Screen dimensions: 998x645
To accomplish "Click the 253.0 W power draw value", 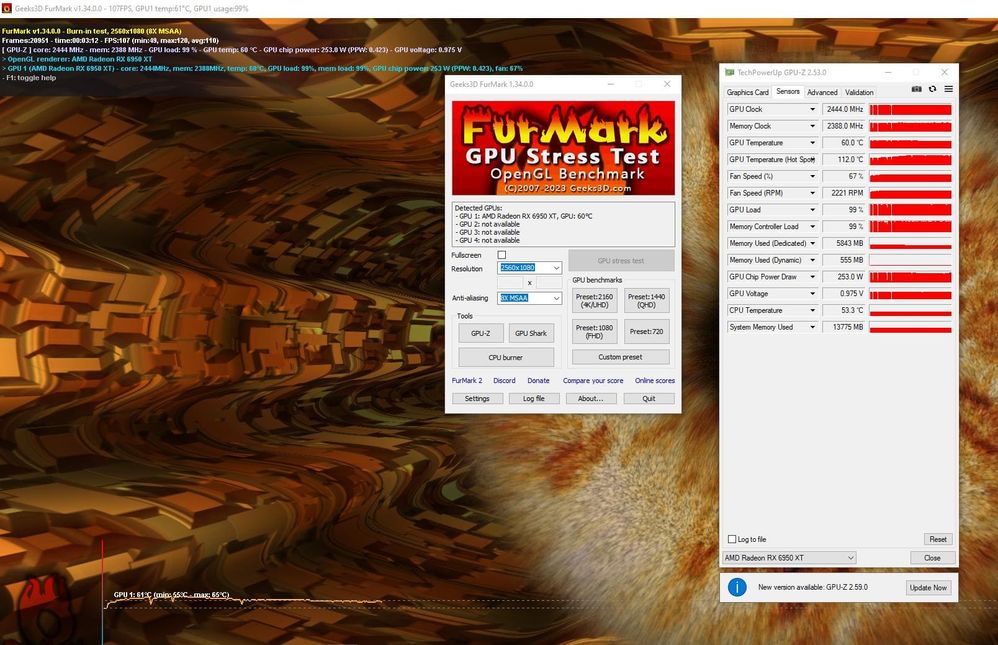I will click(x=844, y=277).
